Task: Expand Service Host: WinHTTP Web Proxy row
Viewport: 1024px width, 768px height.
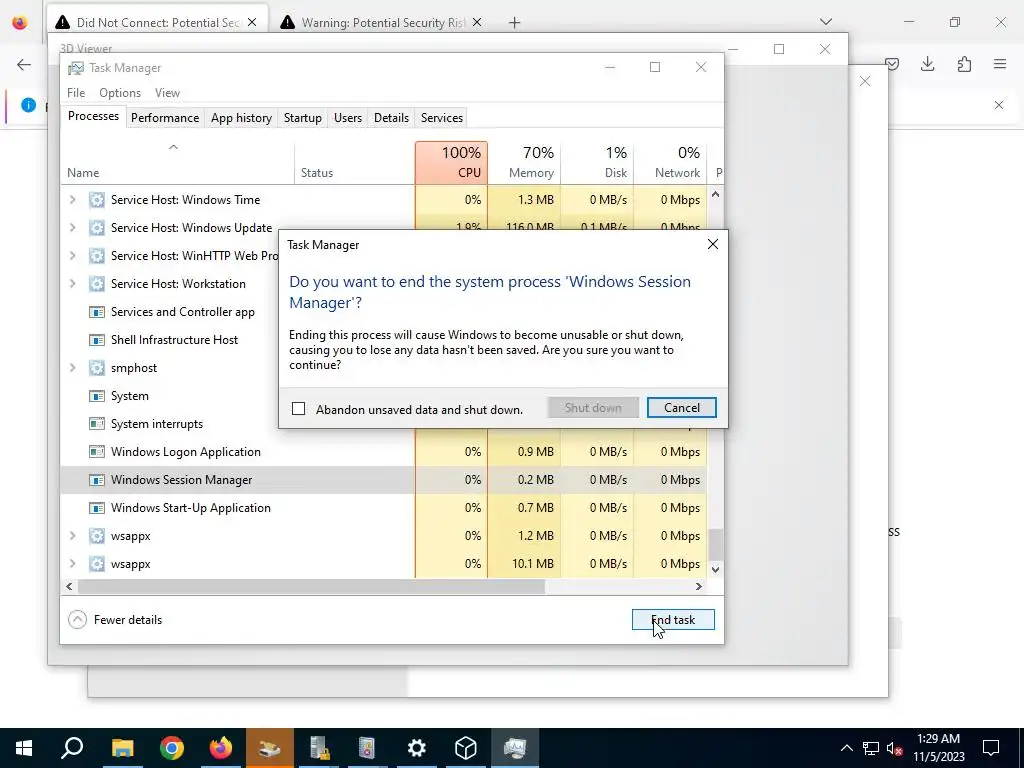Action: pyautogui.click(x=72, y=256)
